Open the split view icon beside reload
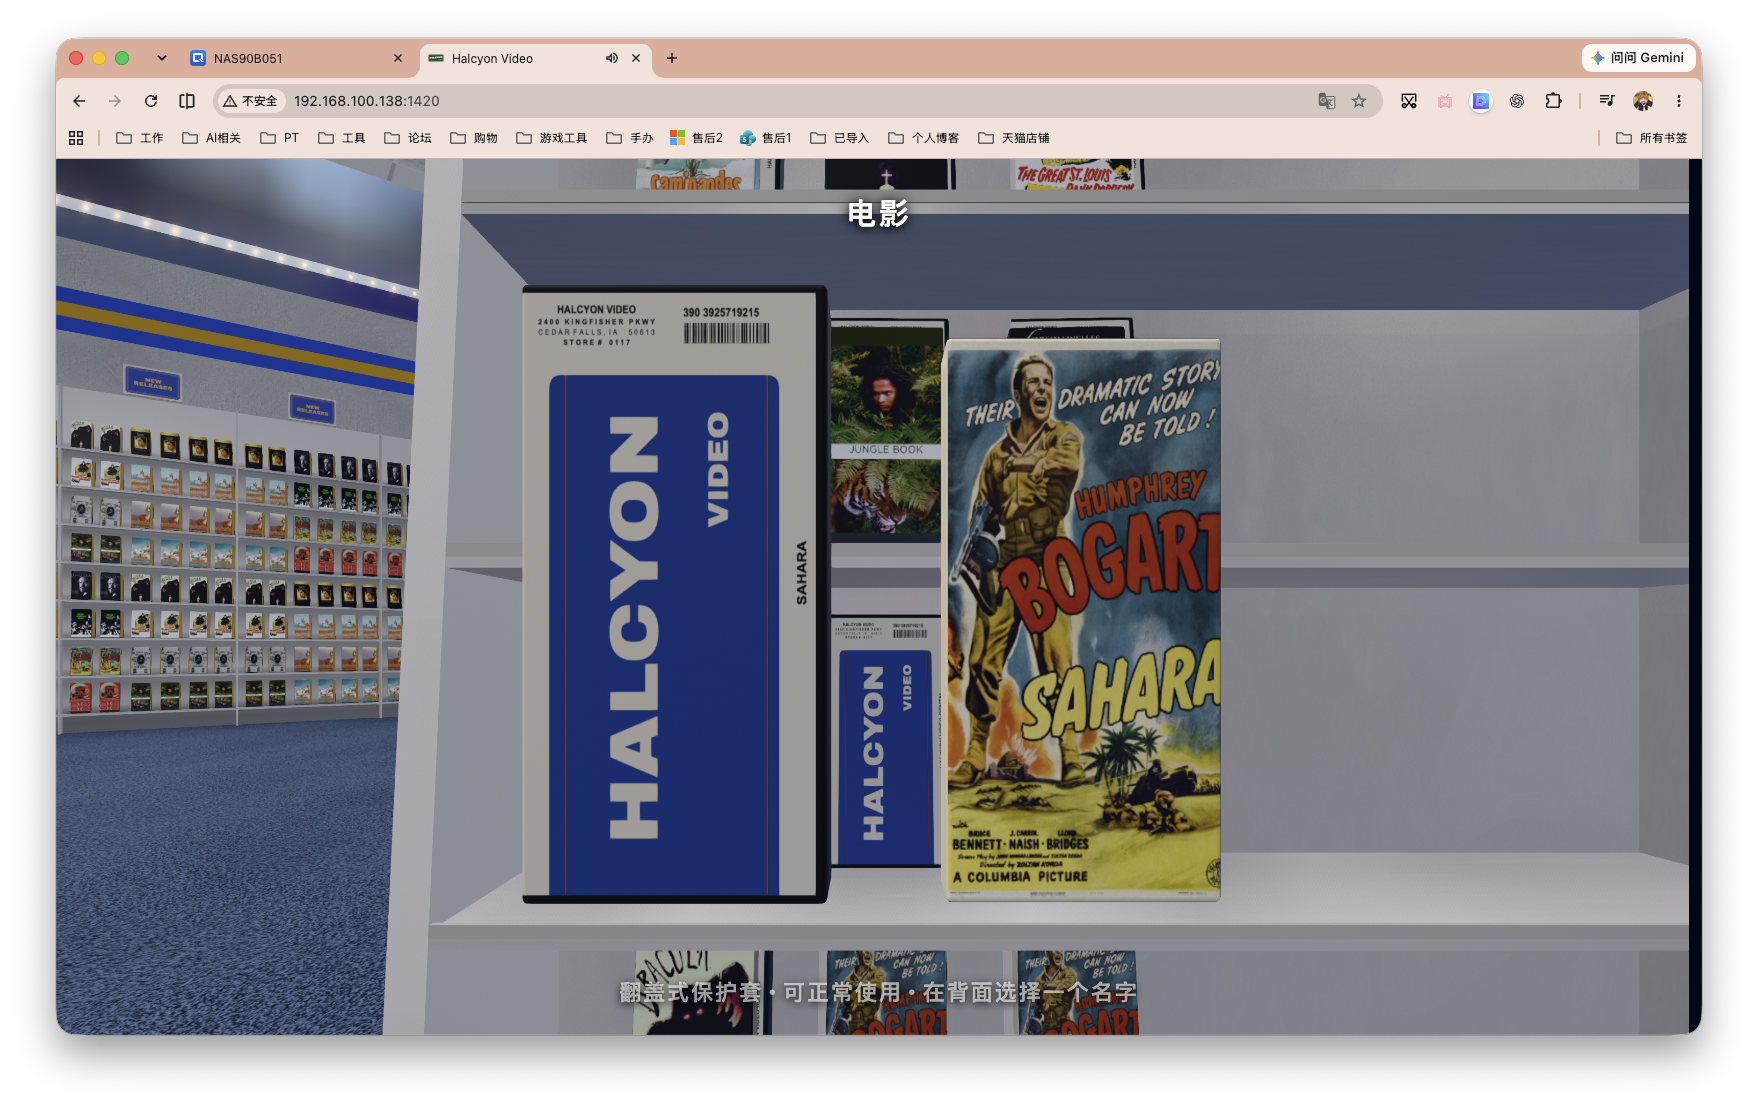The width and height of the screenshot is (1758, 1109). pyautogui.click(x=187, y=101)
